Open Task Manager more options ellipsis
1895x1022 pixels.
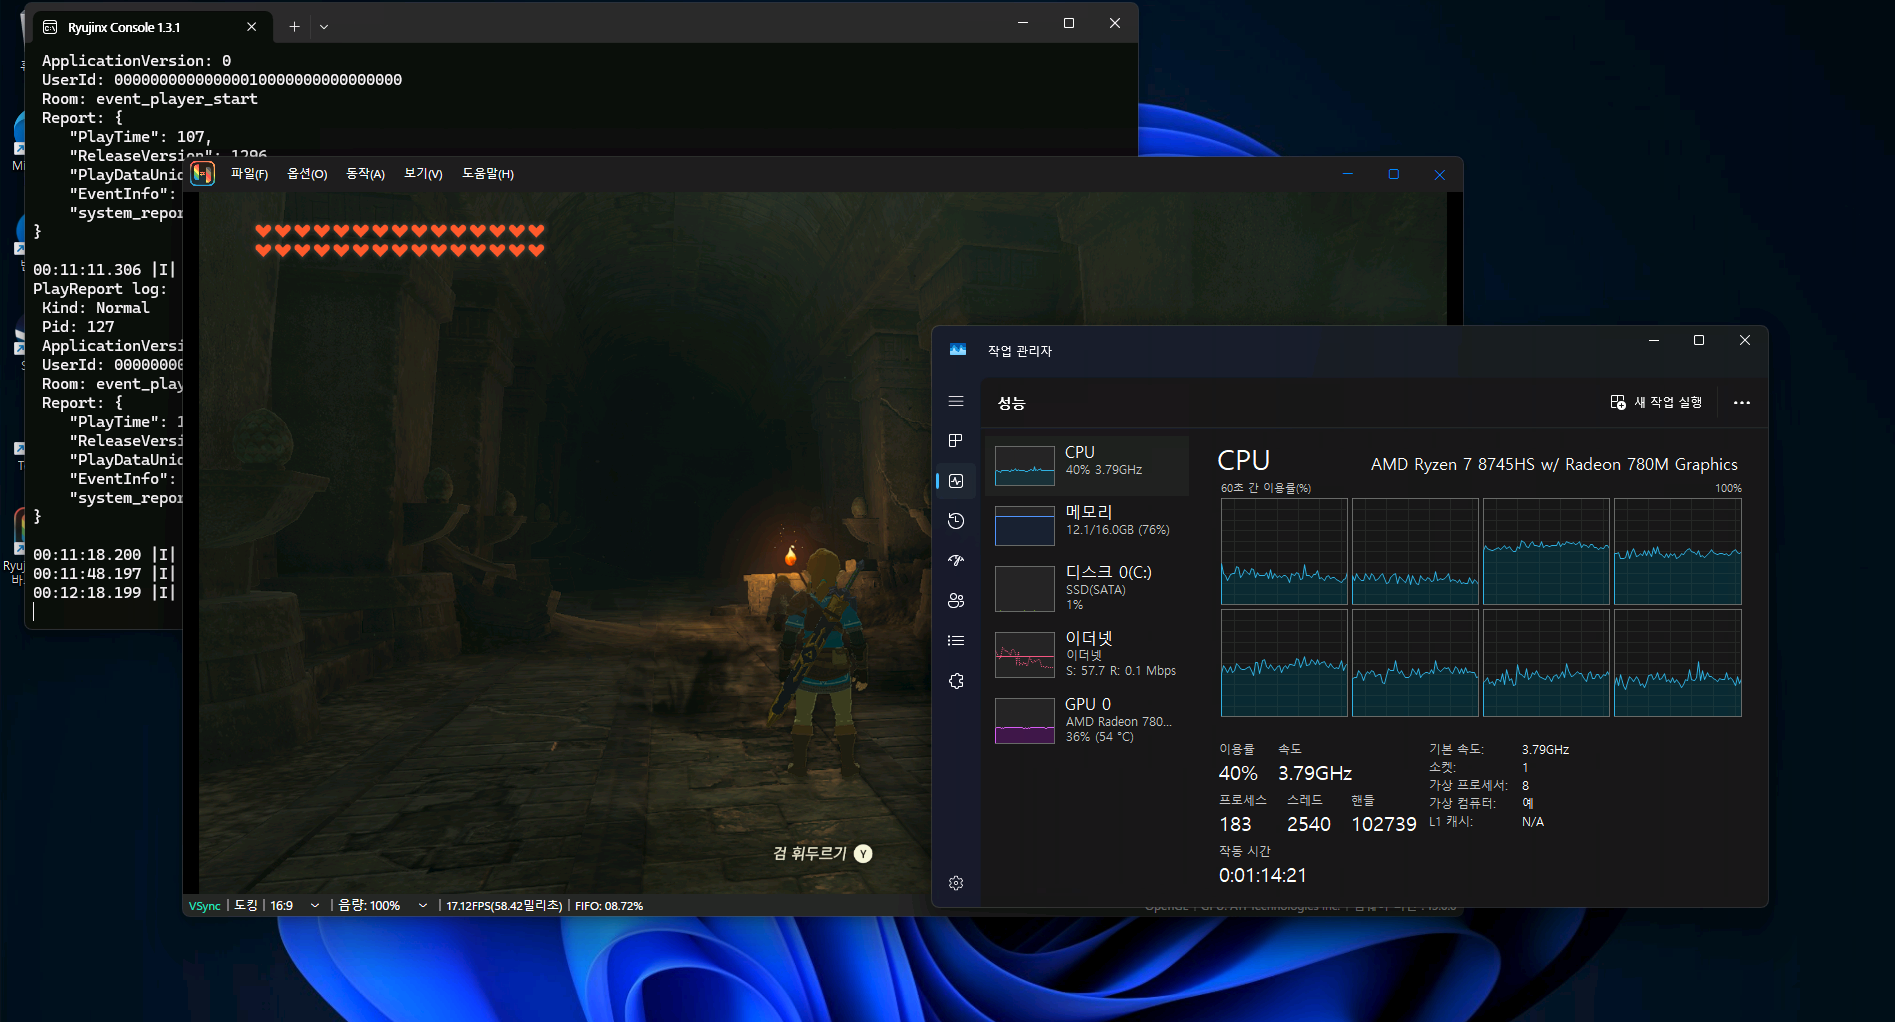[x=1742, y=402]
